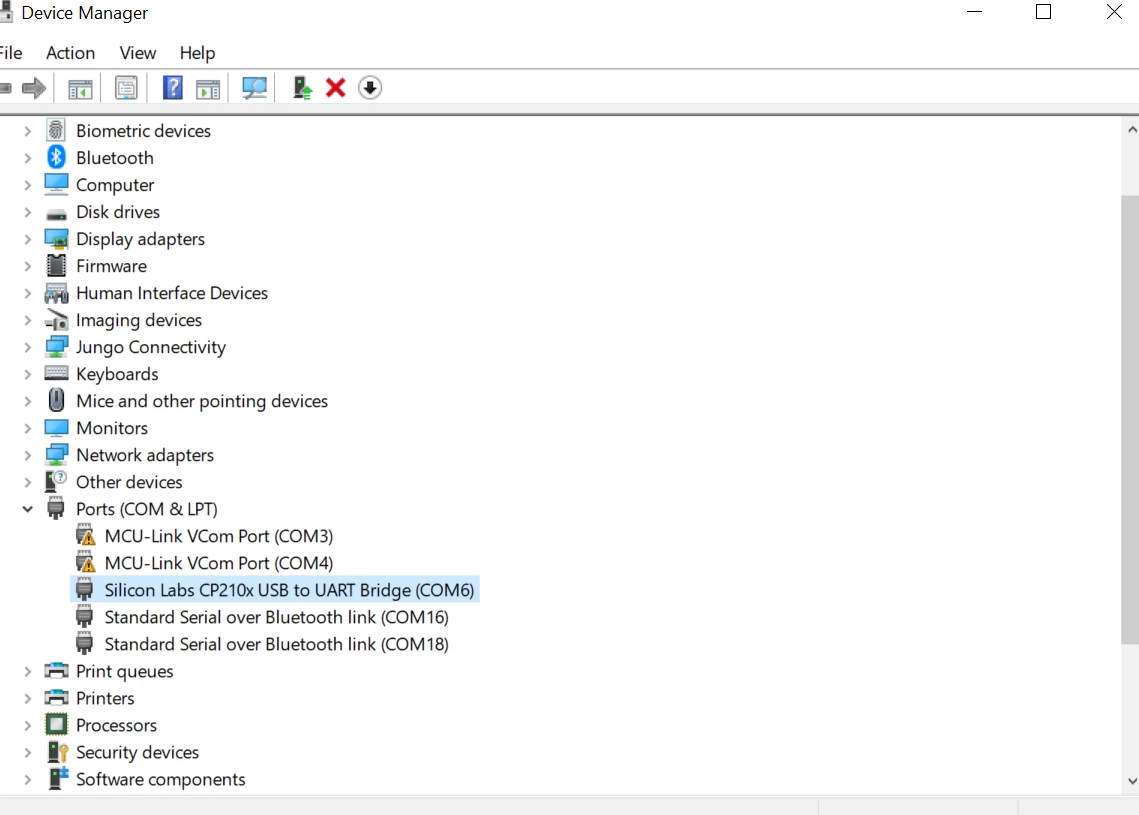This screenshot has height=815, width=1139.
Task: Expand the Bluetooth category chevron
Action: (28, 158)
